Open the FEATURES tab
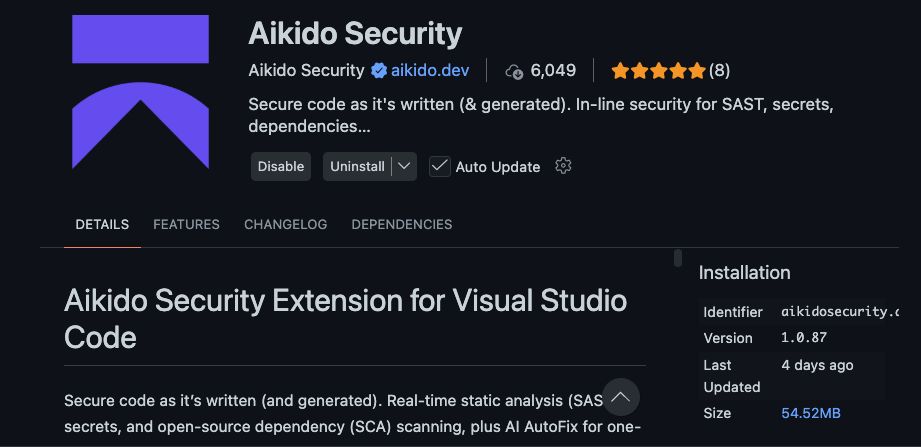The height and width of the screenshot is (447, 921). [186, 224]
